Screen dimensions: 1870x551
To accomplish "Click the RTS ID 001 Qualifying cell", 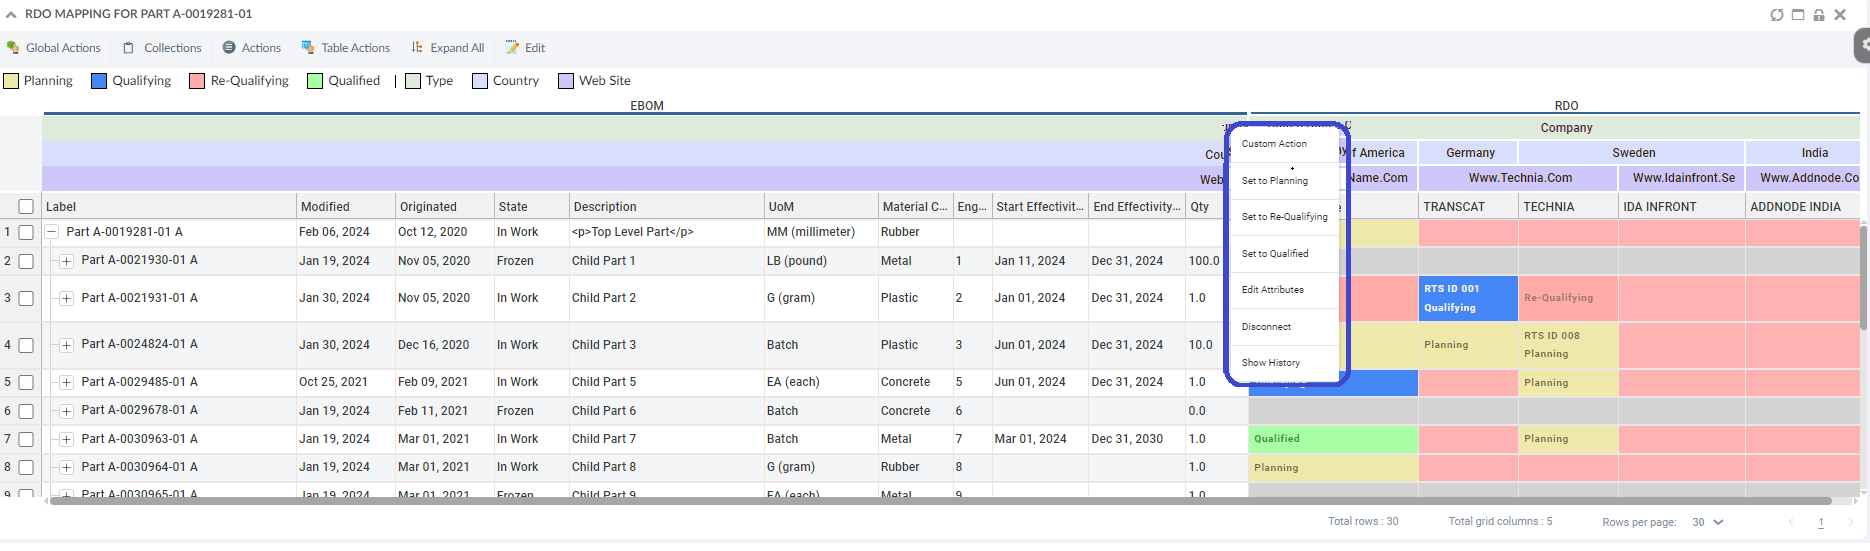I will coord(1467,298).
